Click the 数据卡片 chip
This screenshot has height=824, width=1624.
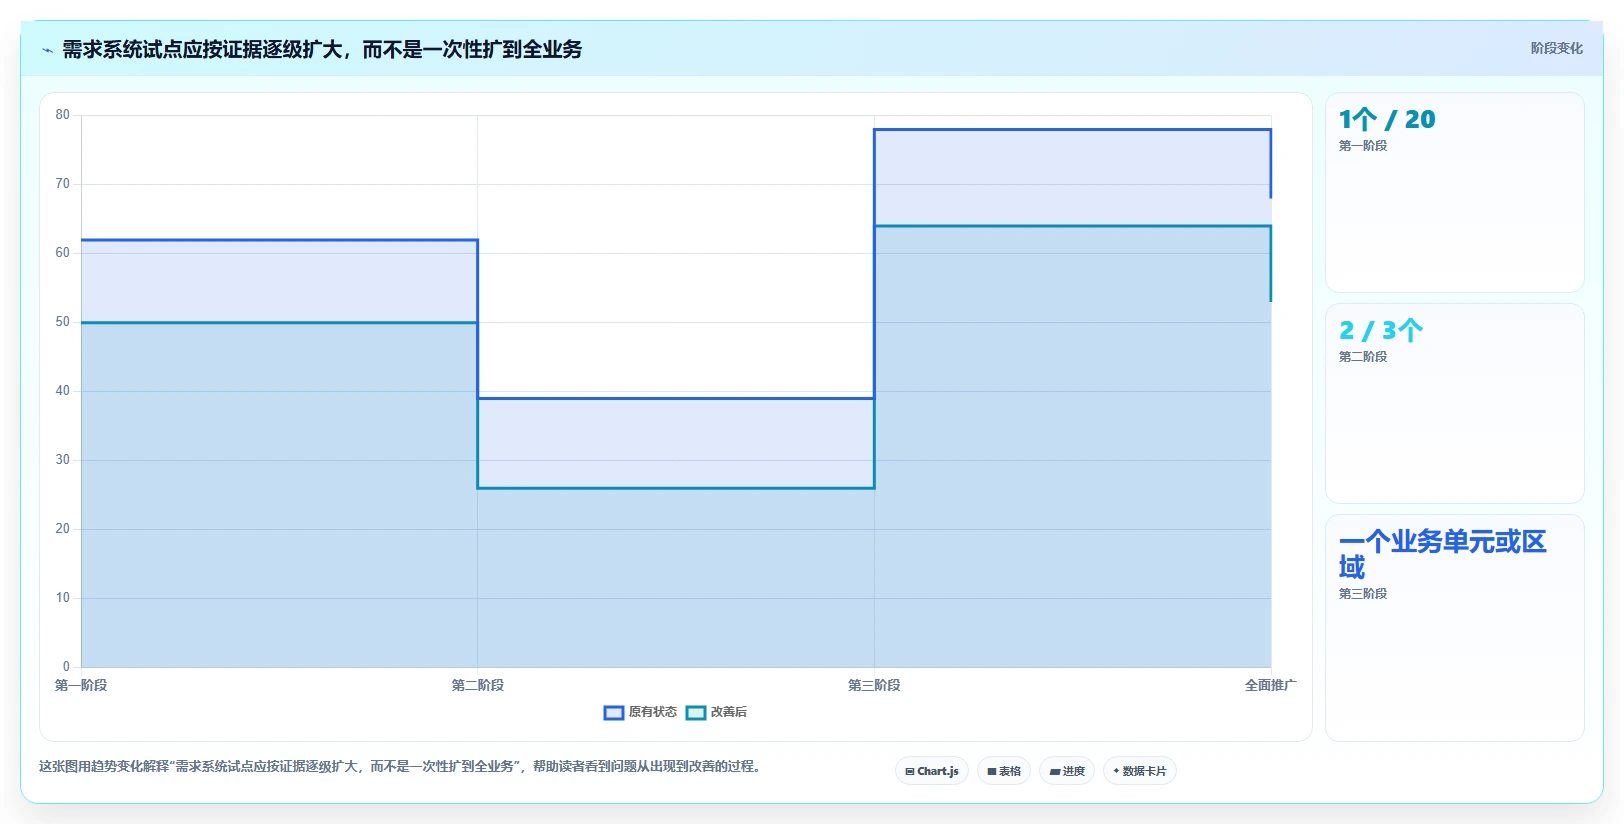[1140, 771]
